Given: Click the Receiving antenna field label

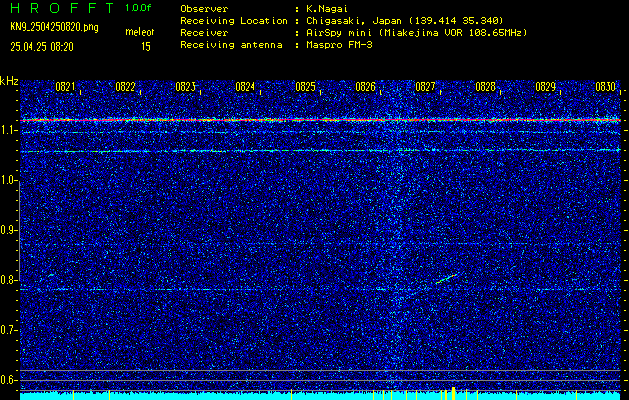Looking at the screenshot, I should pyautogui.click(x=231, y=45).
